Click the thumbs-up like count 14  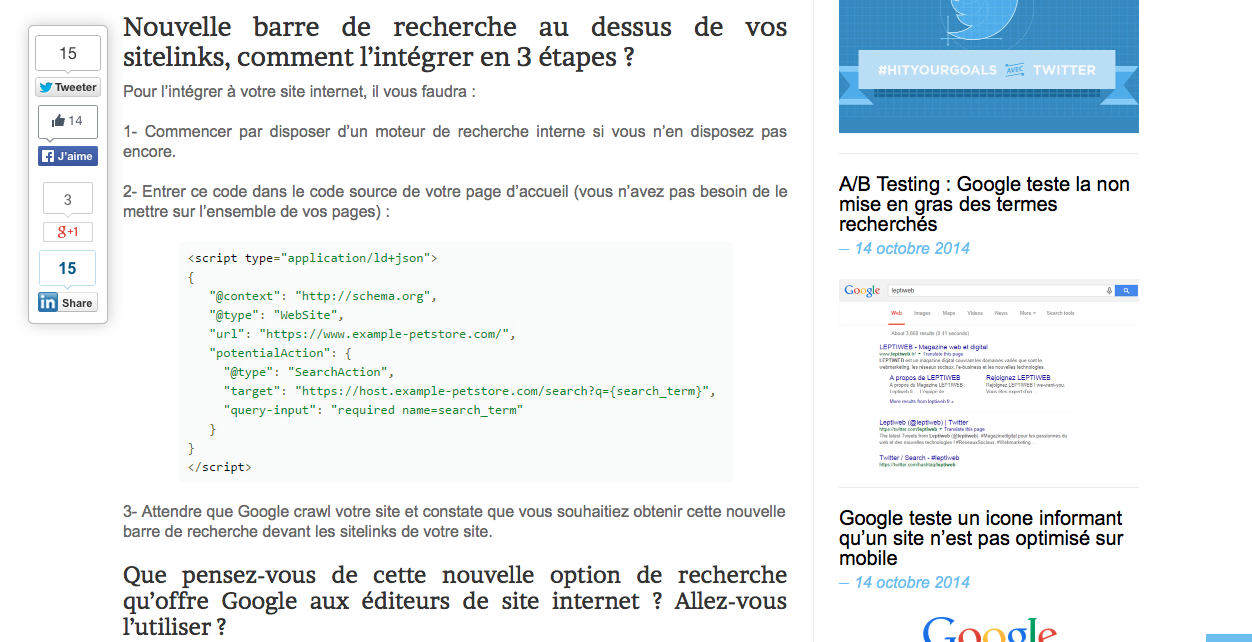(x=68, y=121)
